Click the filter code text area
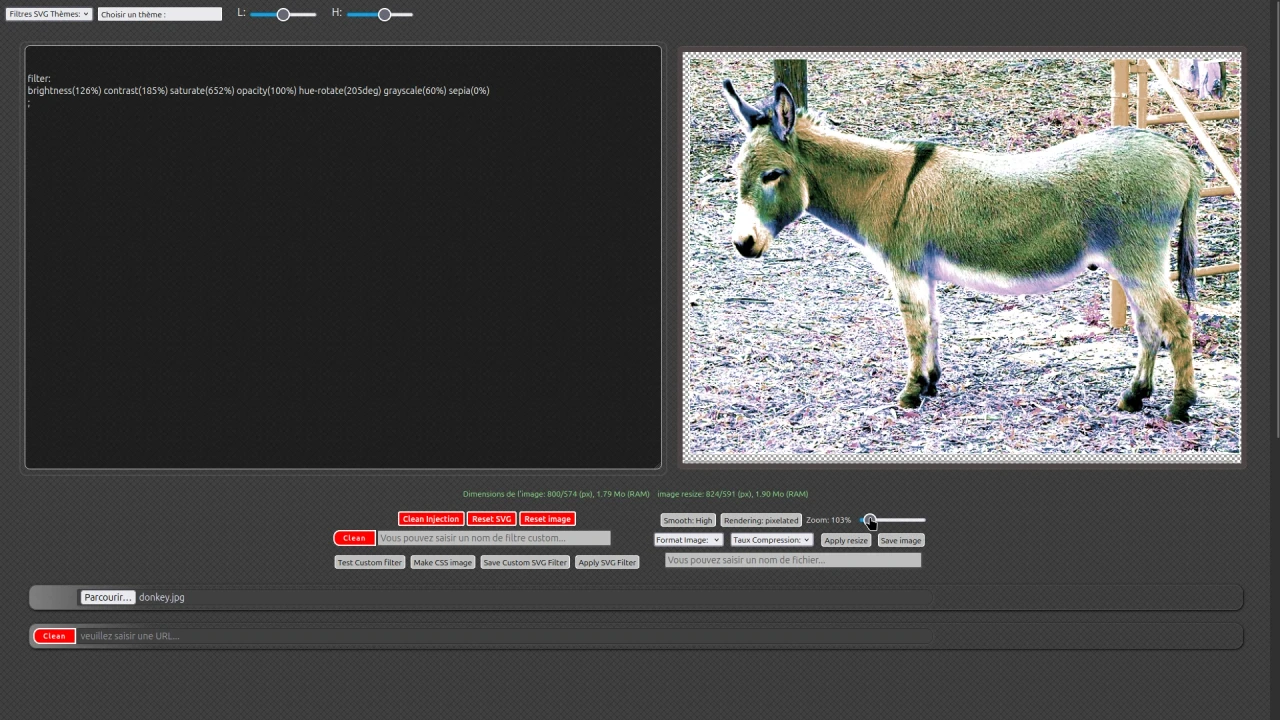The width and height of the screenshot is (1280, 720). [342, 256]
